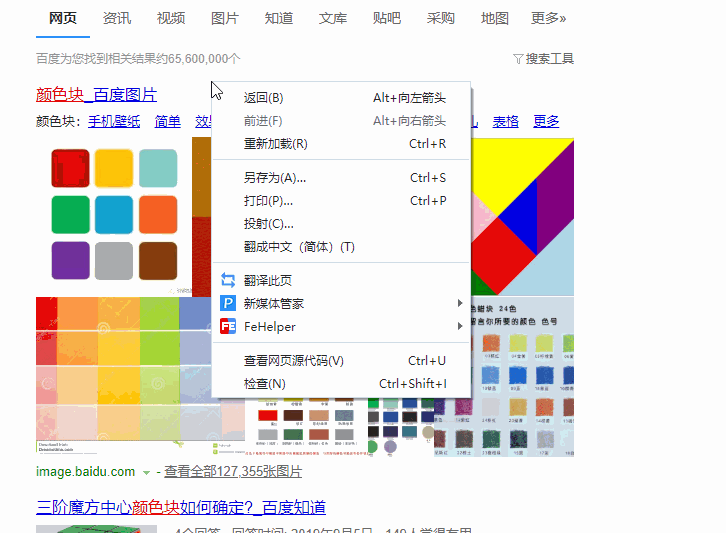This screenshot has height=533, width=726.
Task: Switch to the 贴吧 tab
Action: (x=387, y=19)
